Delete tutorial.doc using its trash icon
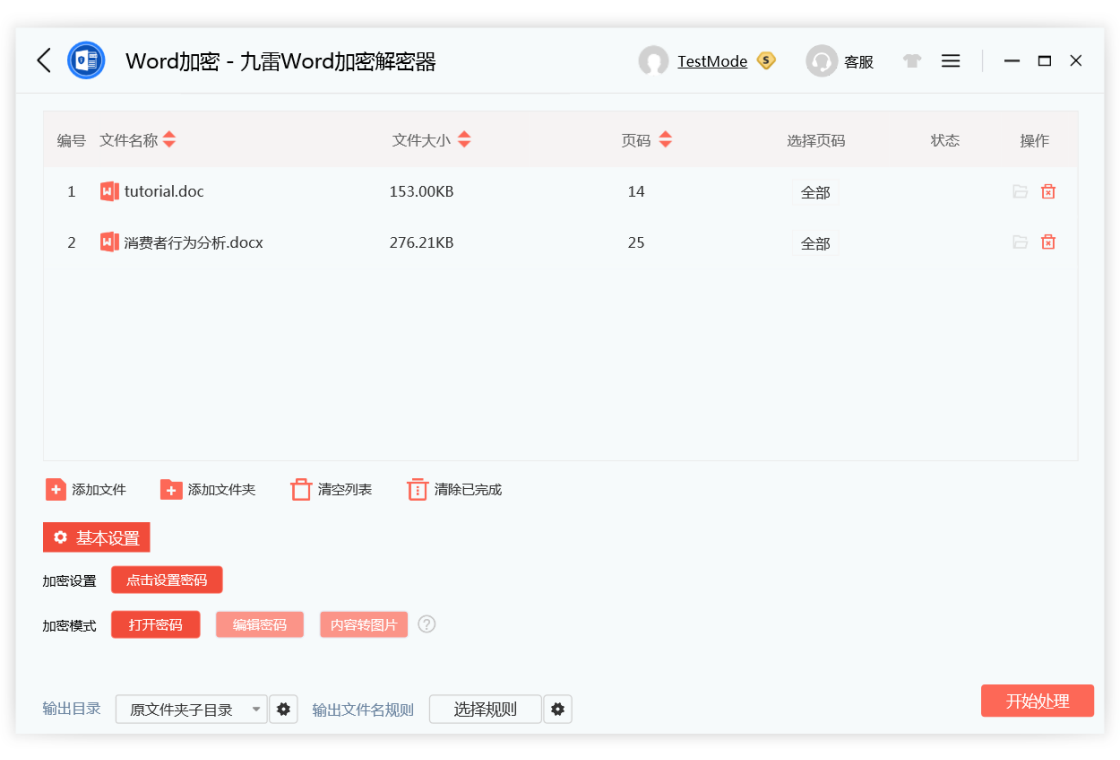Image resolution: width=1120 pixels, height=760 pixels. coord(1048,191)
